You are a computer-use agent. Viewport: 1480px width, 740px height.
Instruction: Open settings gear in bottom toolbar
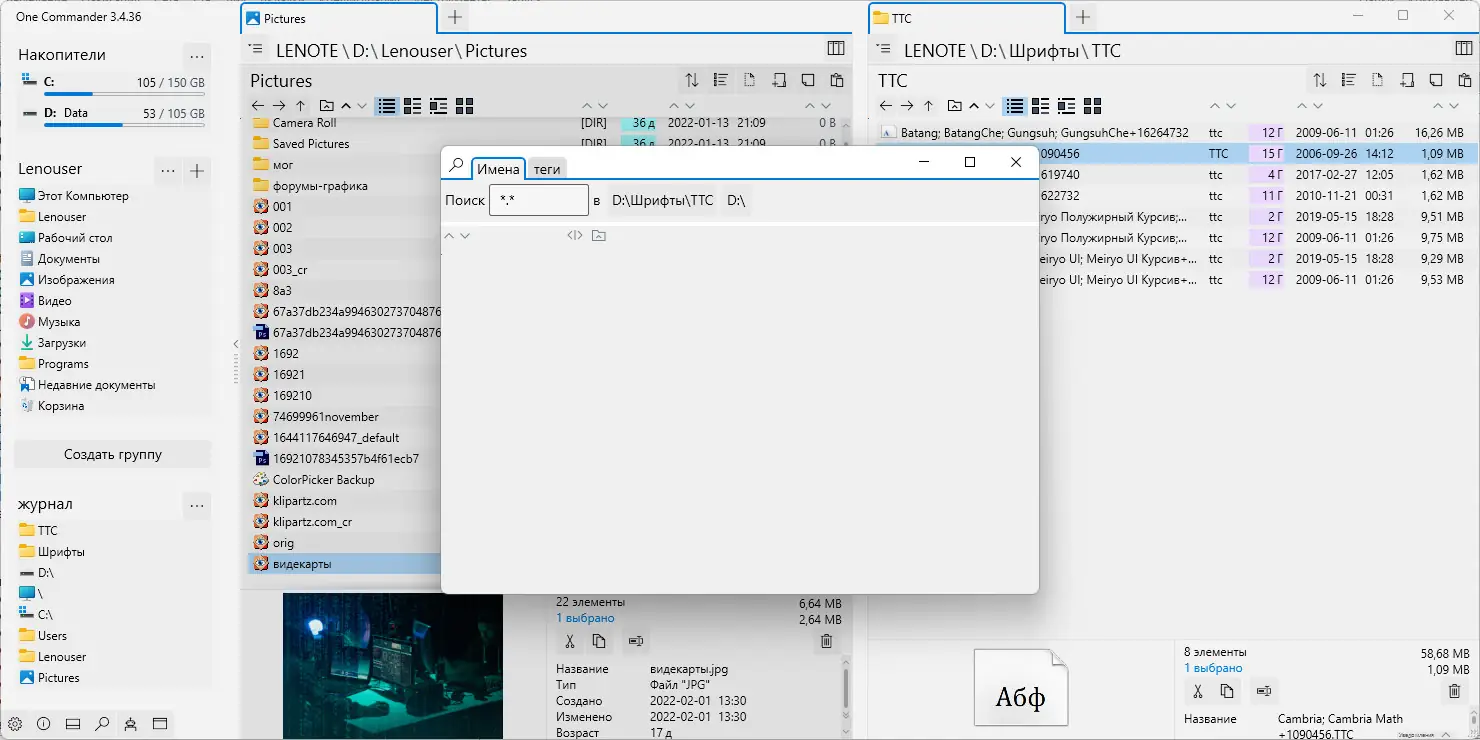pyautogui.click(x=15, y=724)
